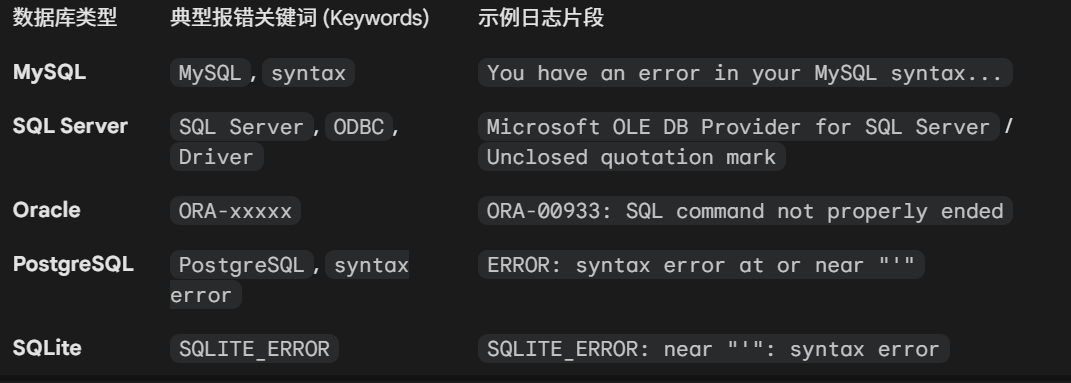This screenshot has height=383, width=1071.
Task: Select the 'ORA-xxxxx' keyword chip
Action: point(236,211)
